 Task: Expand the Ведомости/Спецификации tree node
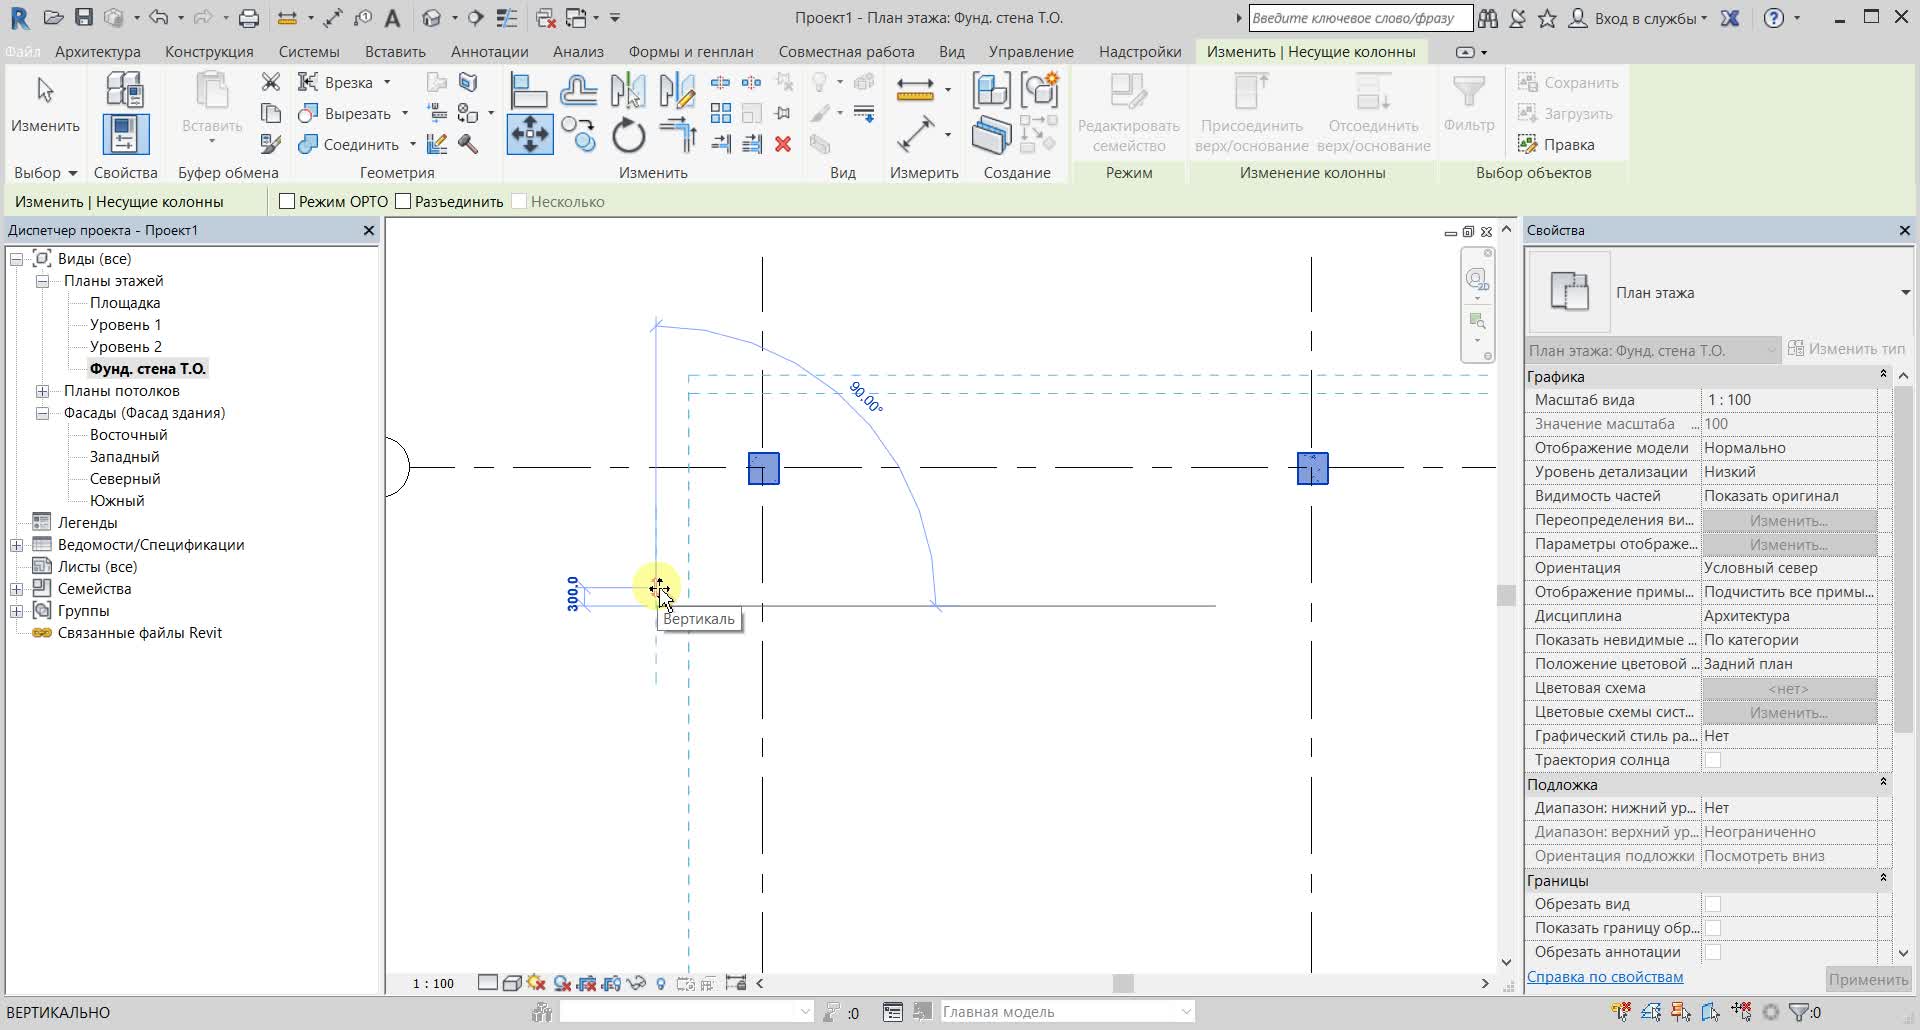point(17,545)
